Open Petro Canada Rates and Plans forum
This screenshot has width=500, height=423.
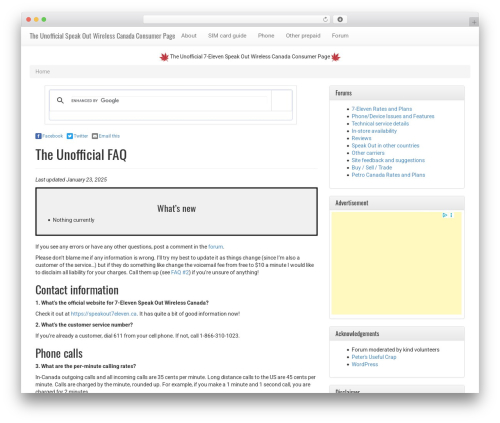tap(388, 175)
